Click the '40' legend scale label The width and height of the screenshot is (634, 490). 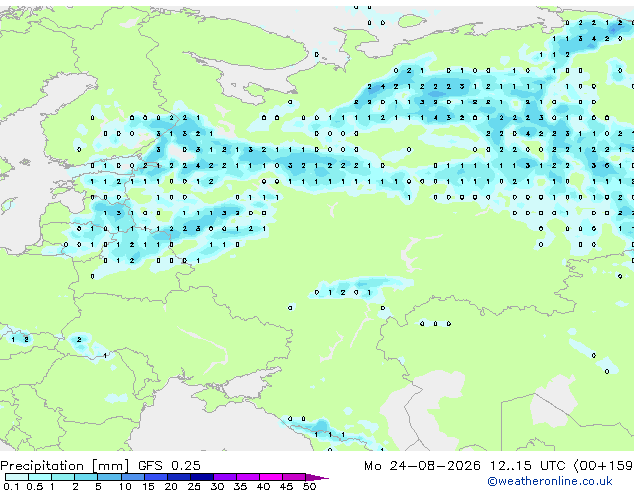click(x=263, y=486)
